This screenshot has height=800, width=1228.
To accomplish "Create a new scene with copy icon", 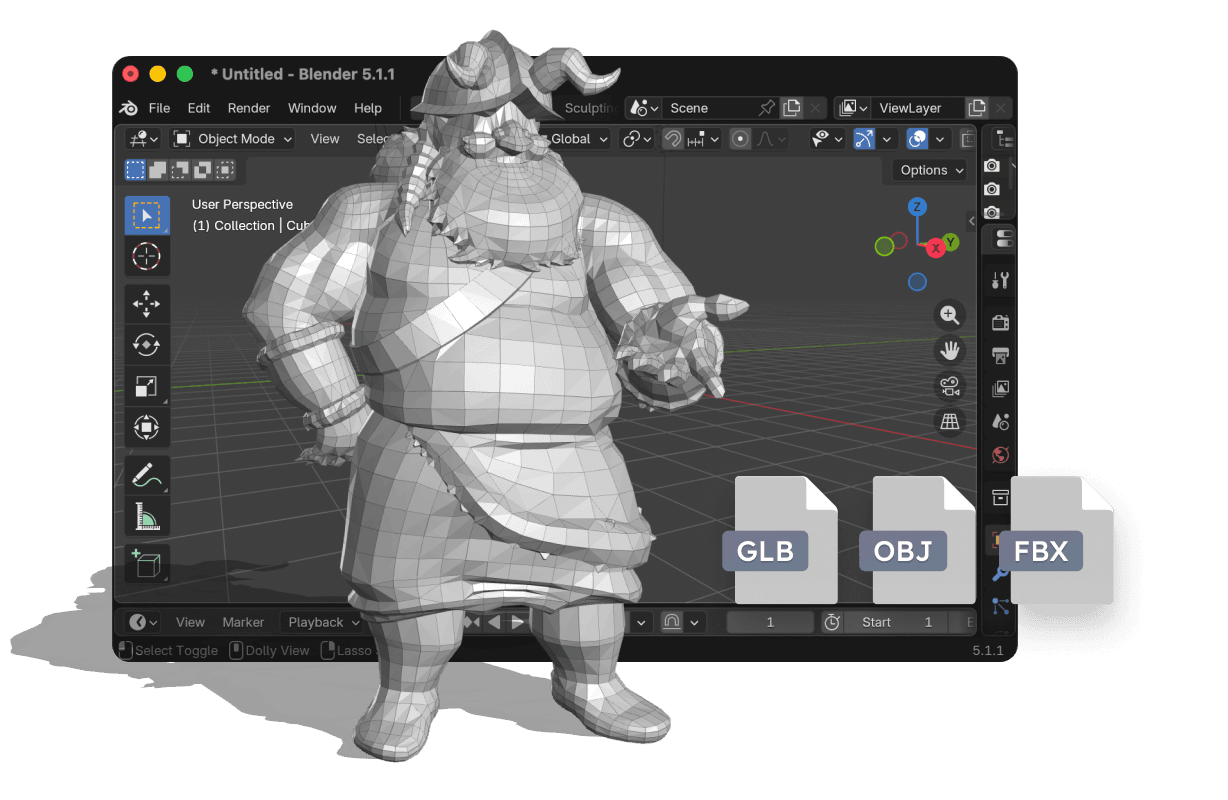I will (x=792, y=108).
